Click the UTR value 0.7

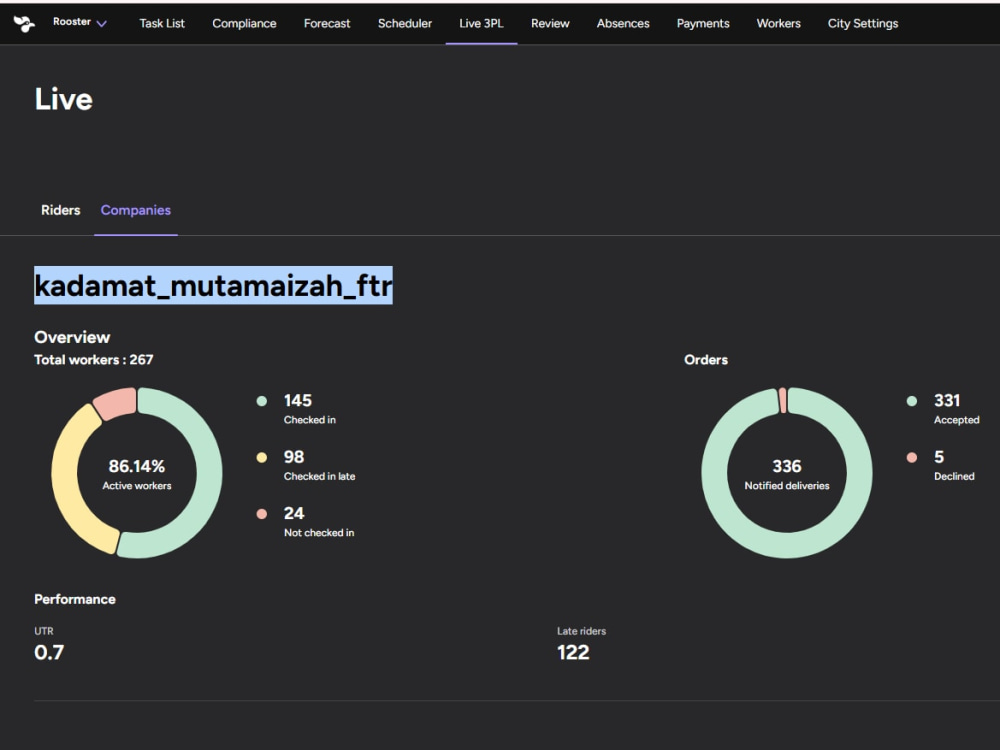(49, 652)
